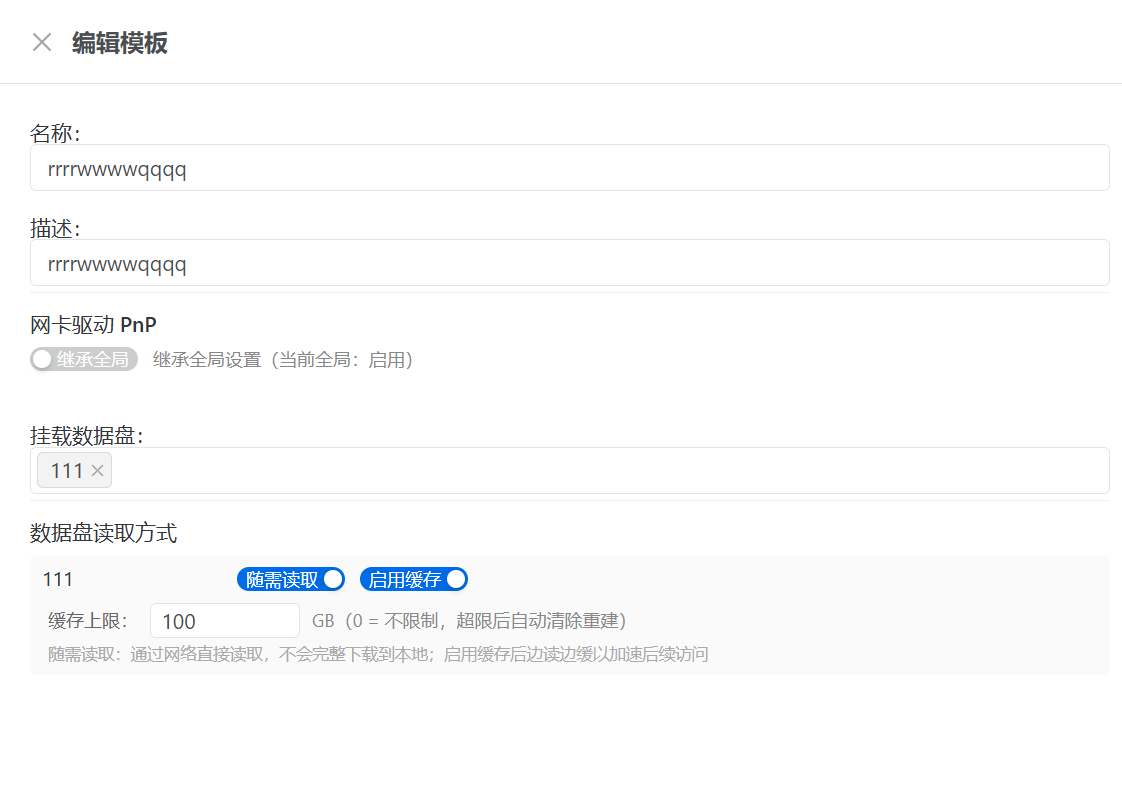Click the 继承全局设置 status description text
The width and height of the screenshot is (1122, 792).
(283, 360)
